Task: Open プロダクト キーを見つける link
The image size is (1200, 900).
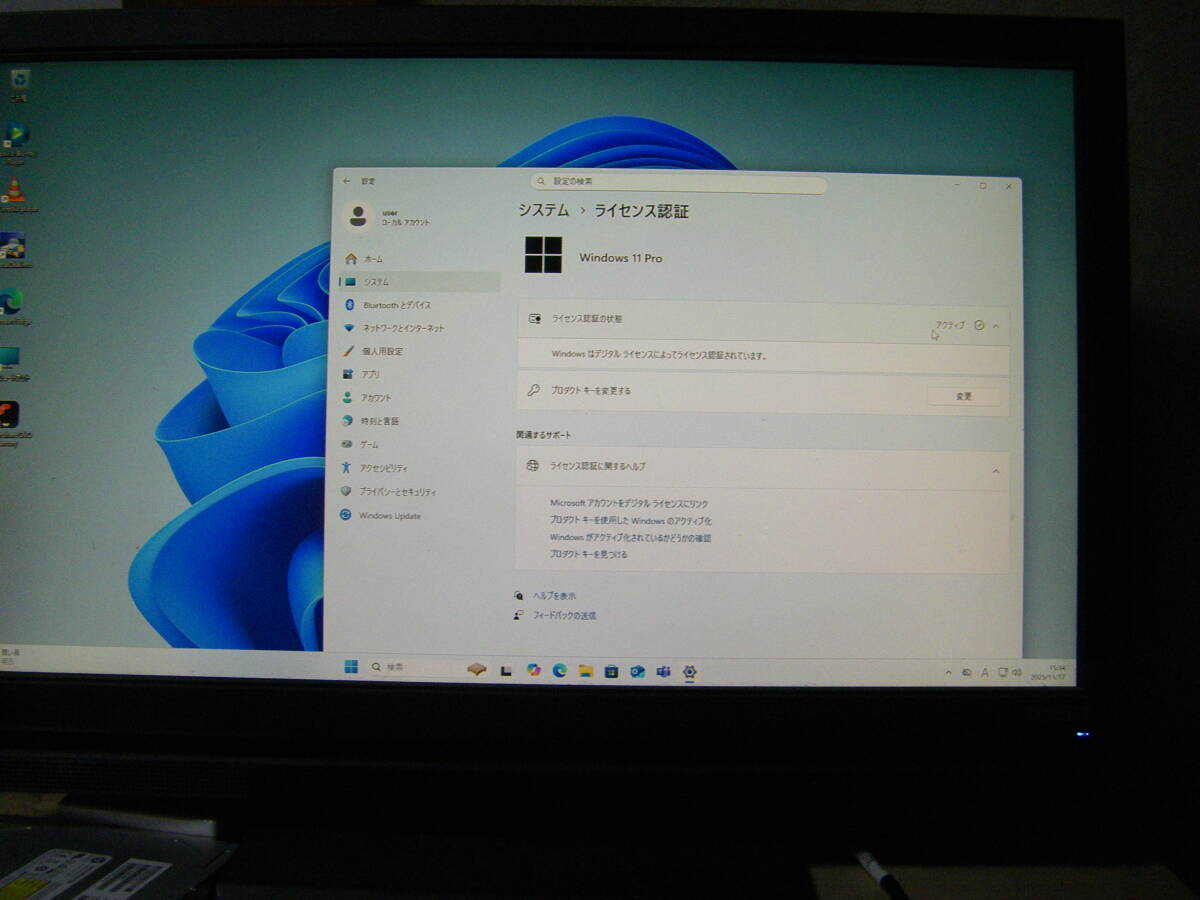Action: 589,554
